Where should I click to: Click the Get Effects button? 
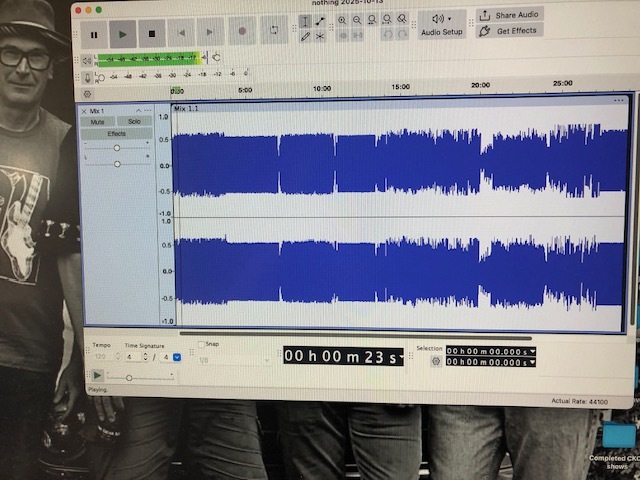tap(508, 31)
